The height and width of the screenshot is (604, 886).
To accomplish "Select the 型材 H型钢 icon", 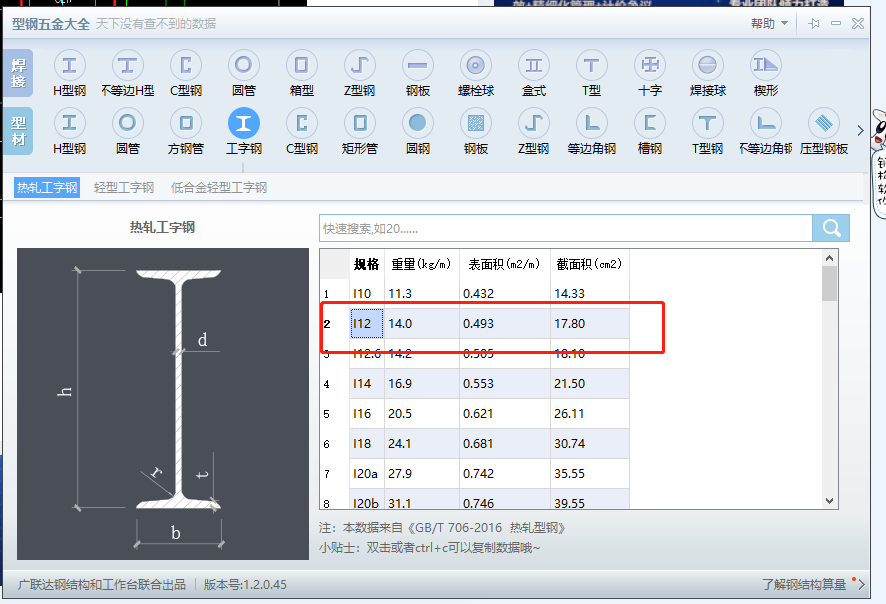I will [70, 123].
